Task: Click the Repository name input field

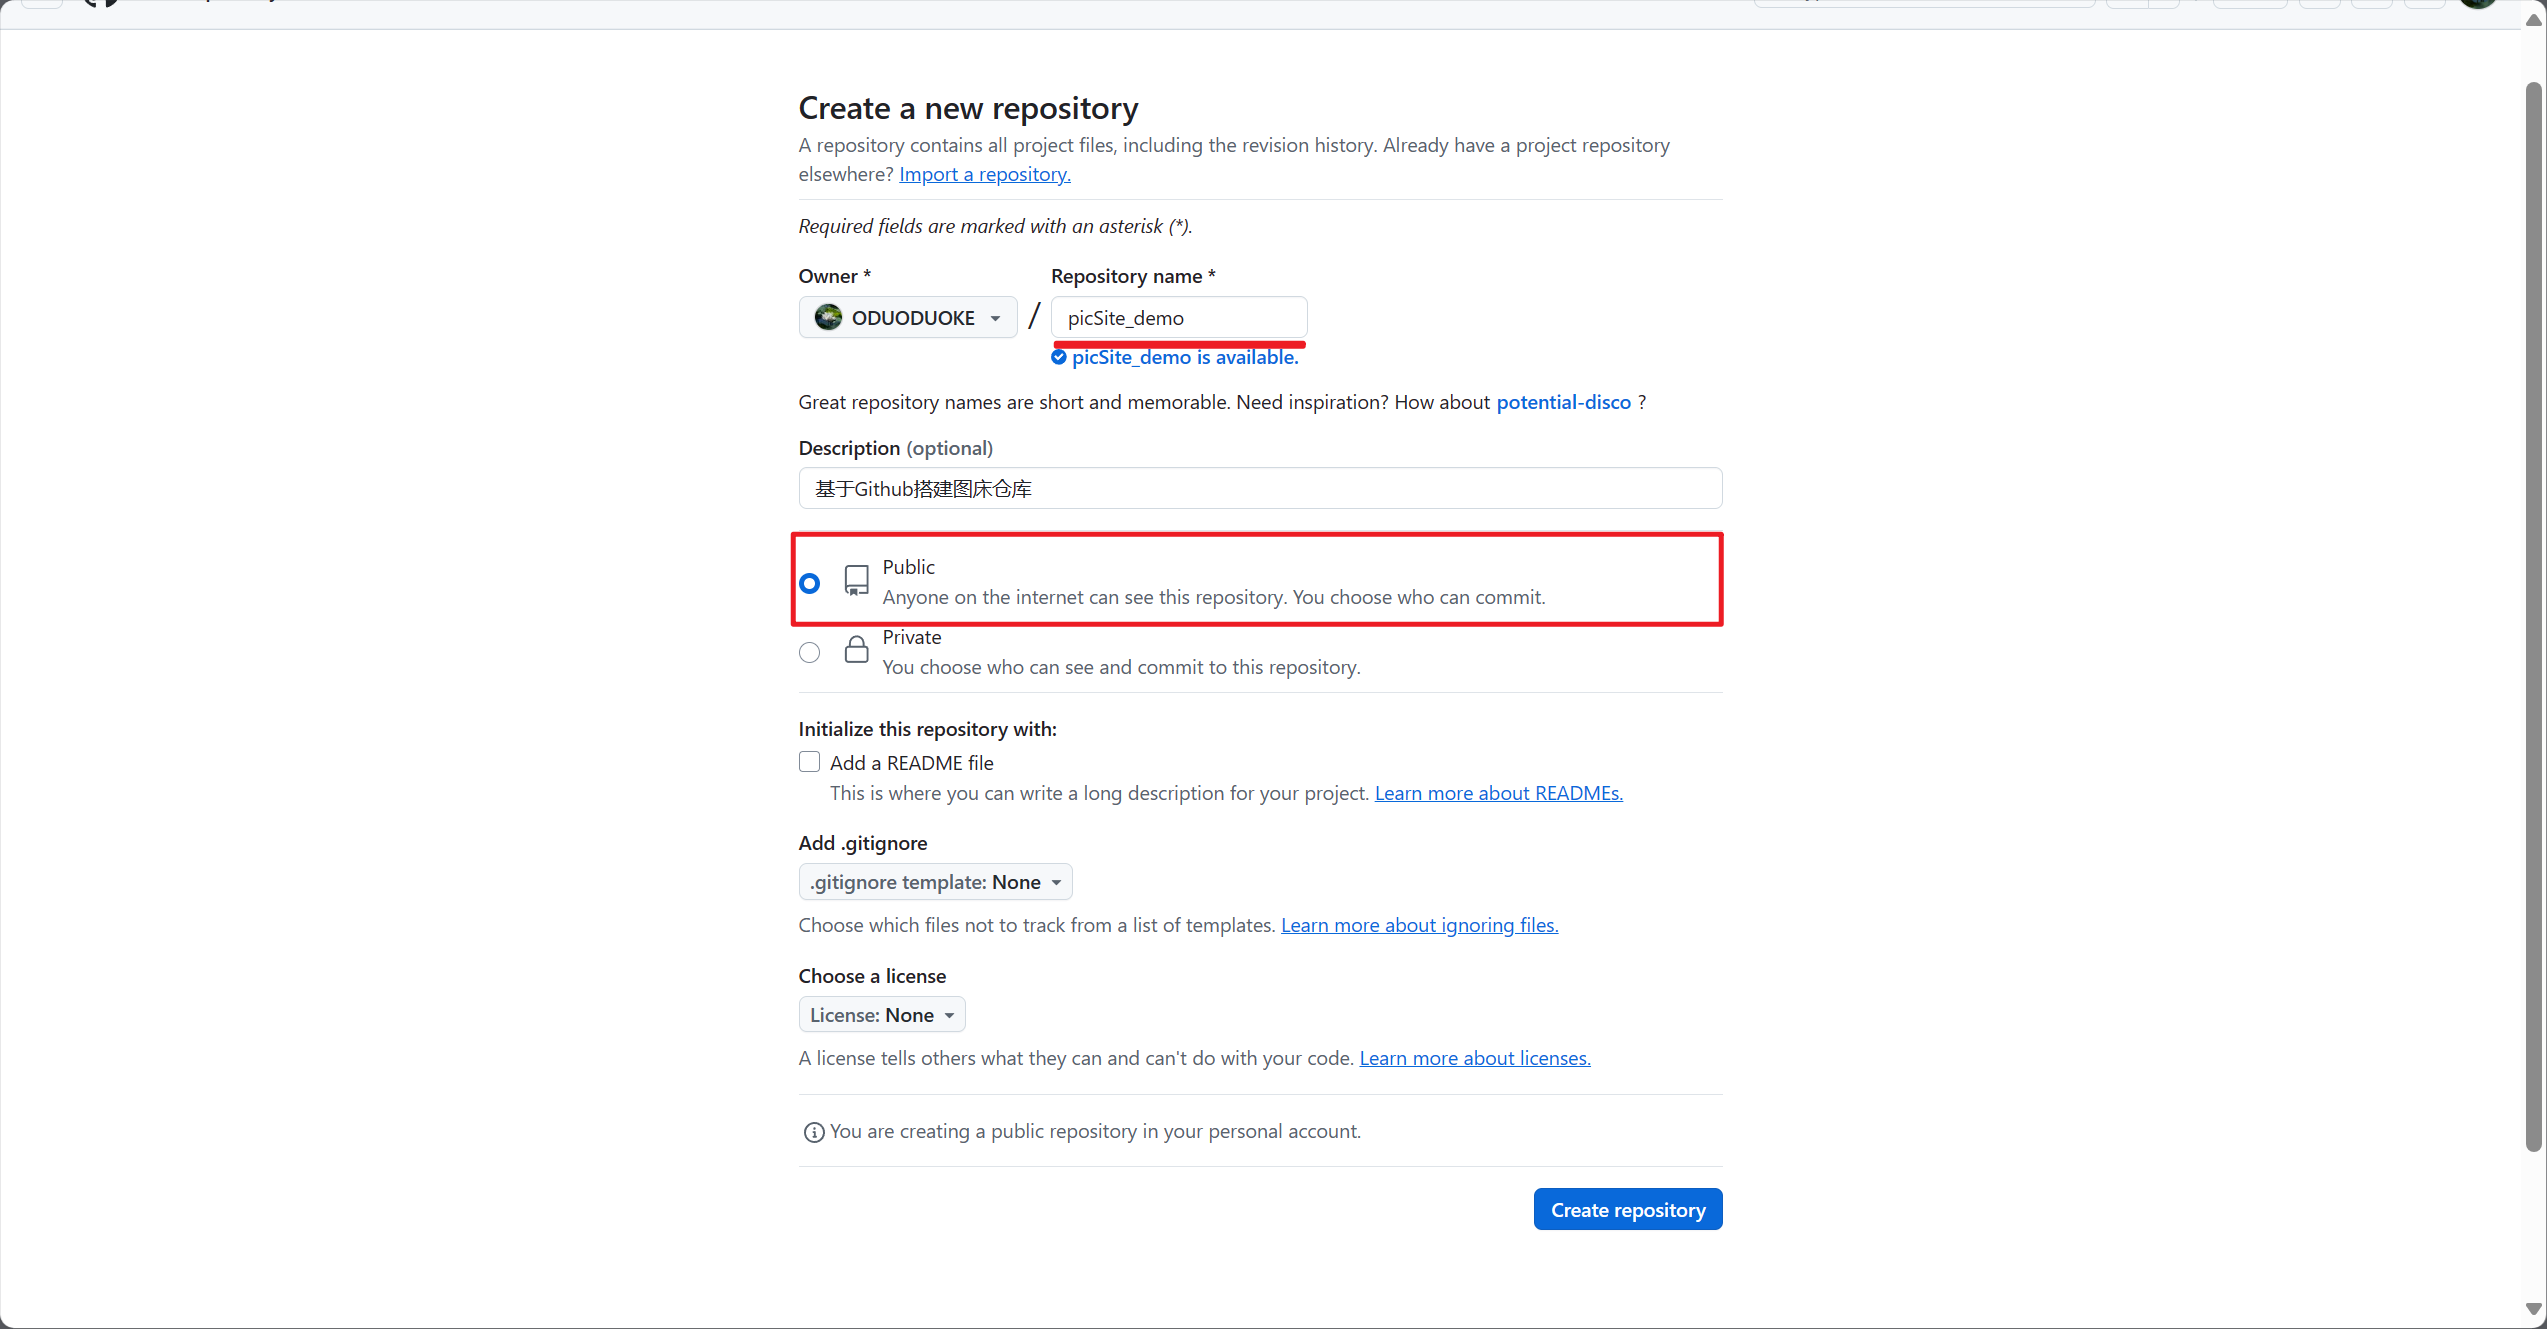Action: tap(1179, 318)
